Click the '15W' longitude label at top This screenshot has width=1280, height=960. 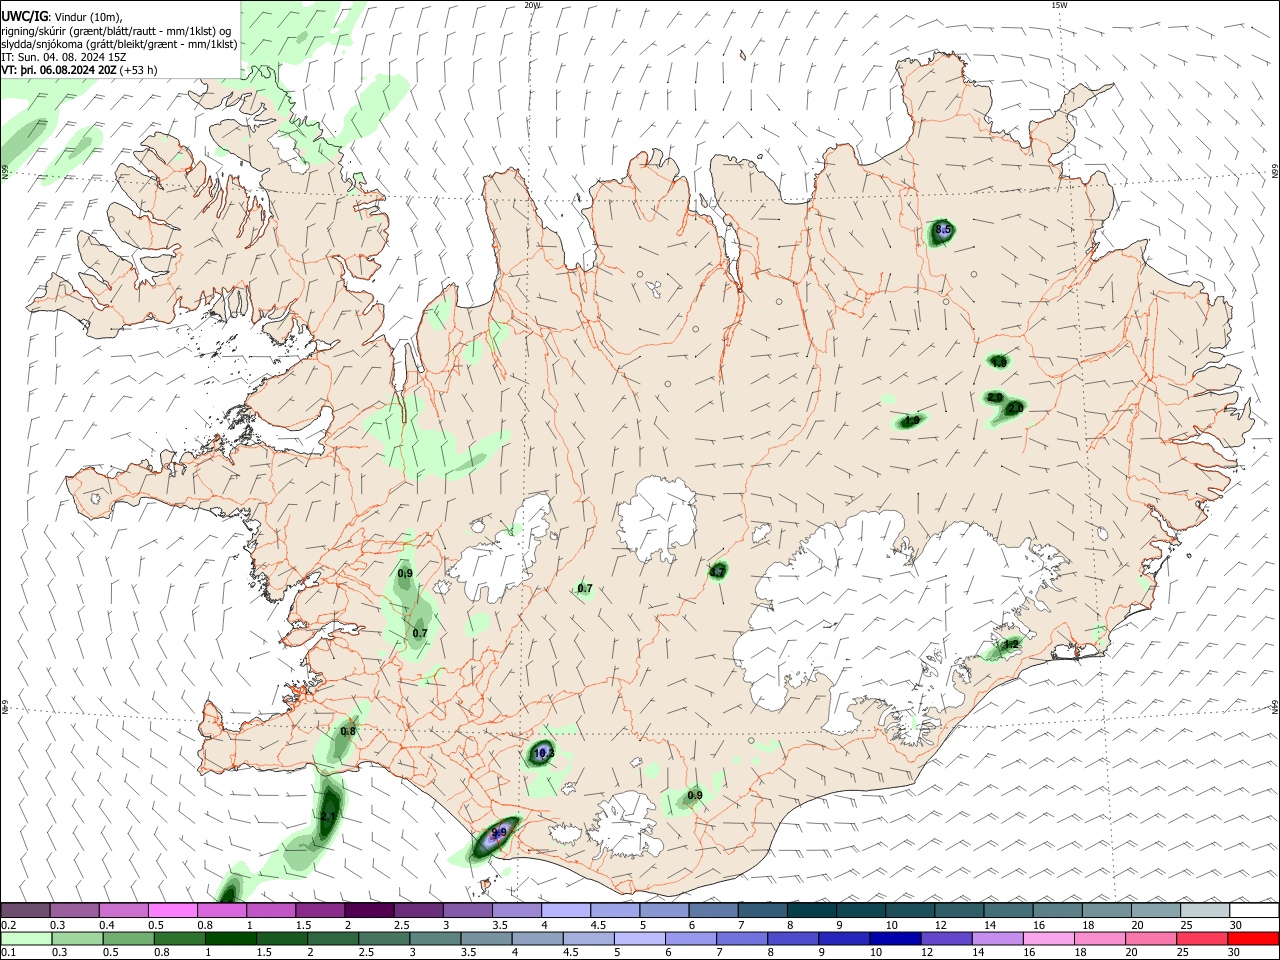pos(1059,5)
